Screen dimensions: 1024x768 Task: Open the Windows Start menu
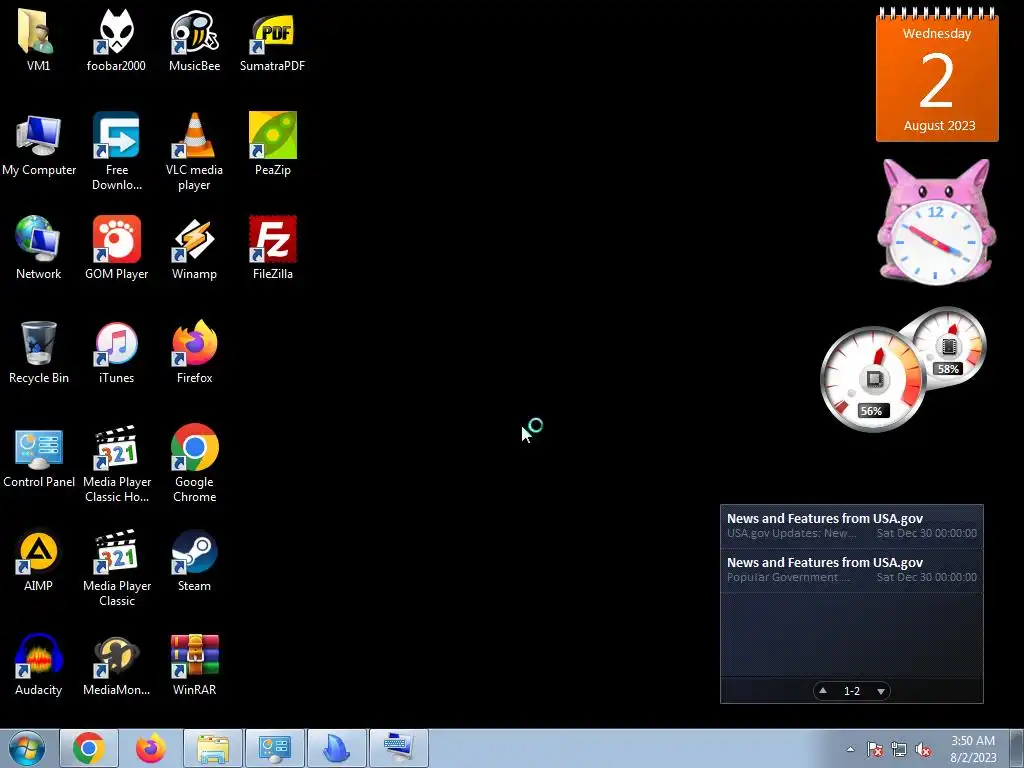click(x=27, y=748)
